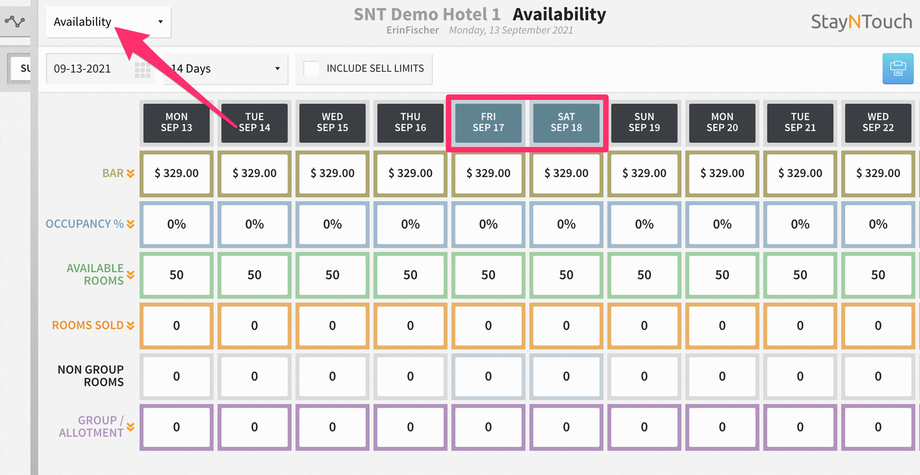The width and height of the screenshot is (920, 475).
Task: Click the group allotment cell for Sep 22
Action: [x=878, y=427]
